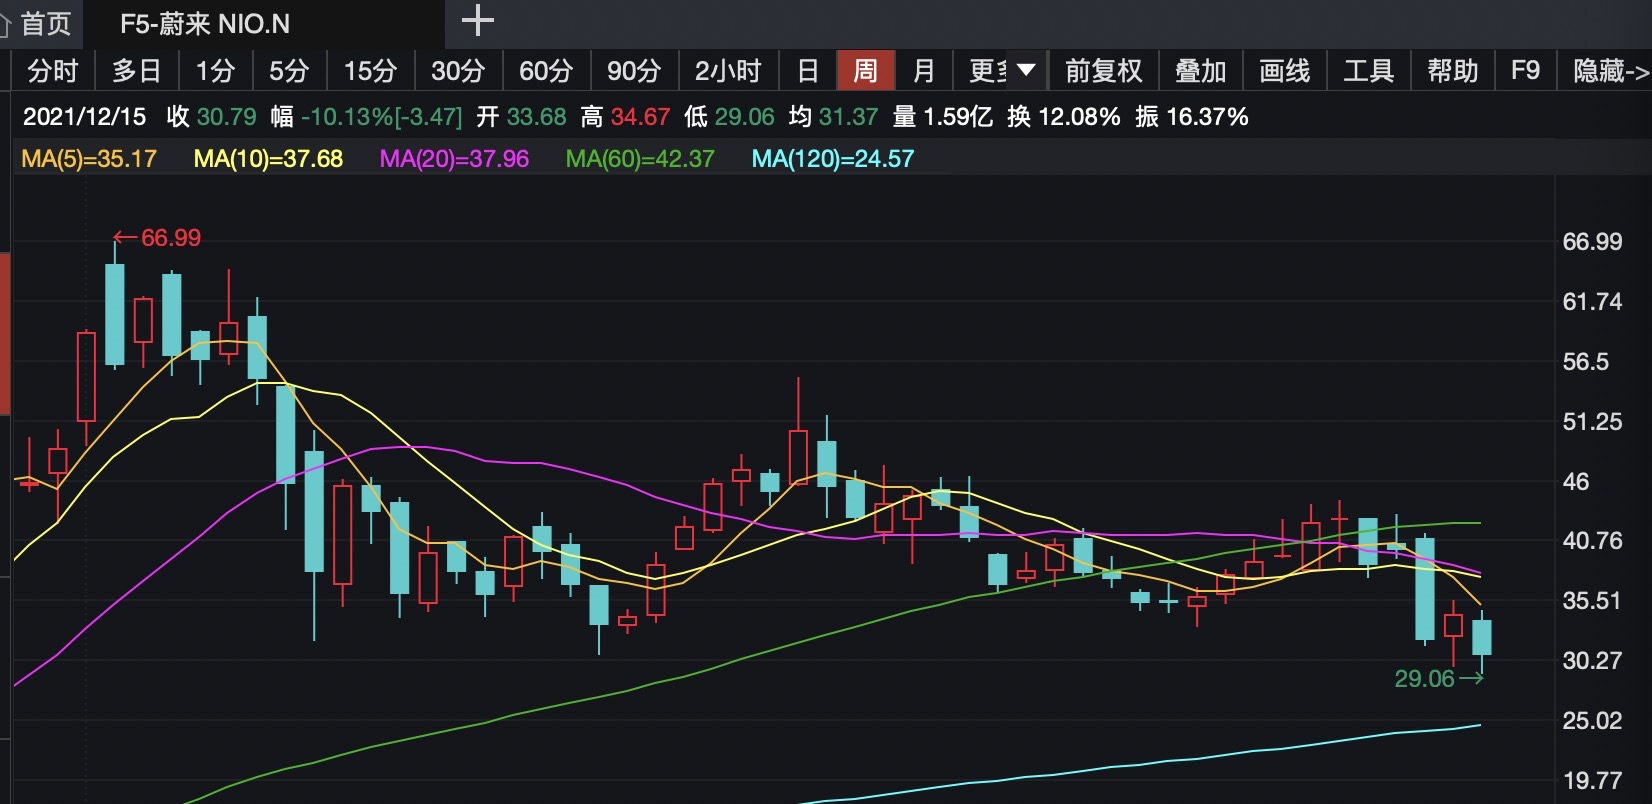Switch to 分时 intraday view
The width and height of the screenshot is (1652, 804).
(x=52, y=71)
